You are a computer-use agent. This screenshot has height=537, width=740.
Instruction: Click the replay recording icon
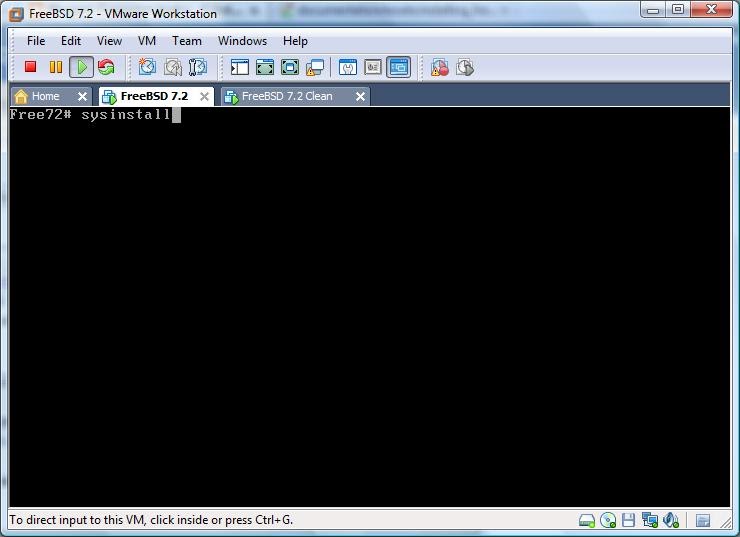click(x=465, y=67)
